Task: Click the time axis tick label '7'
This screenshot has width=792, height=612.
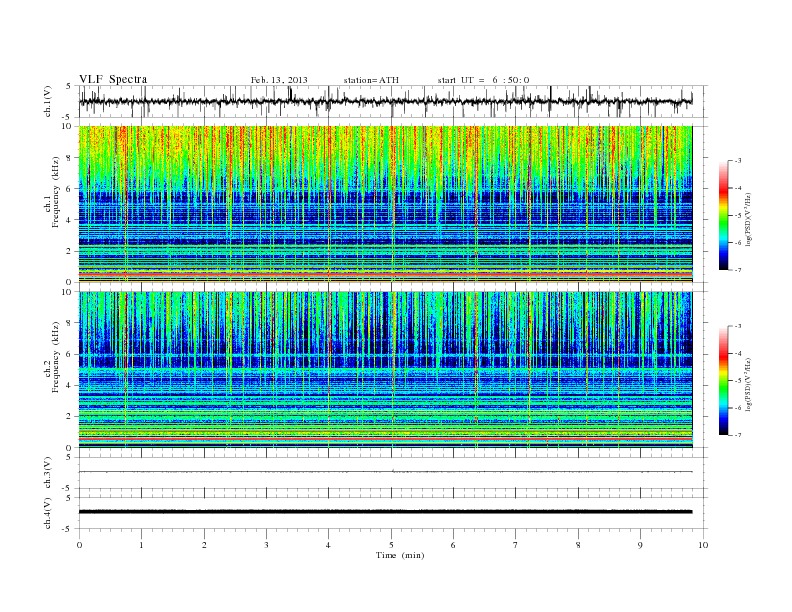Action: (x=516, y=545)
